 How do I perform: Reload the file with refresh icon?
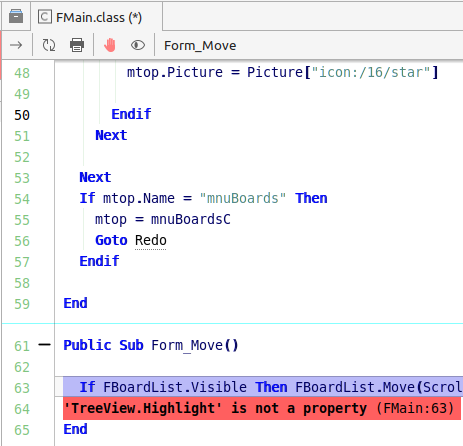(x=49, y=45)
